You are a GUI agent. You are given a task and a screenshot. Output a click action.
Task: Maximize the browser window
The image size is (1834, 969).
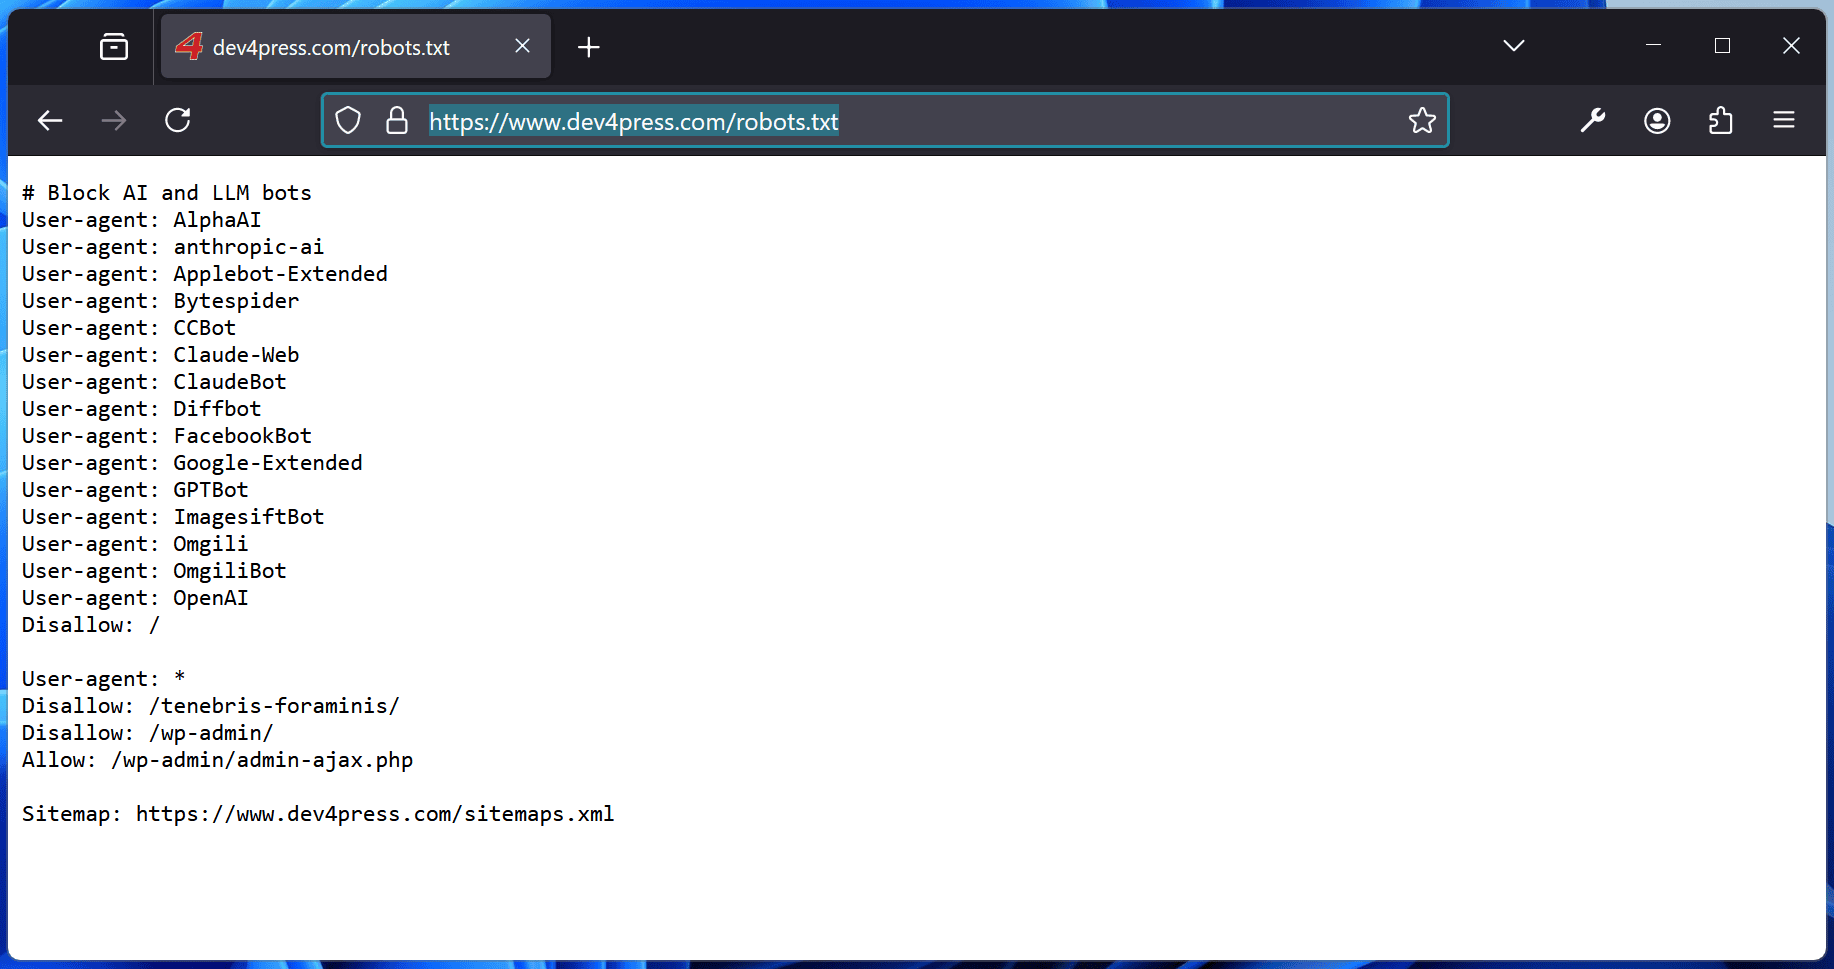1722,46
